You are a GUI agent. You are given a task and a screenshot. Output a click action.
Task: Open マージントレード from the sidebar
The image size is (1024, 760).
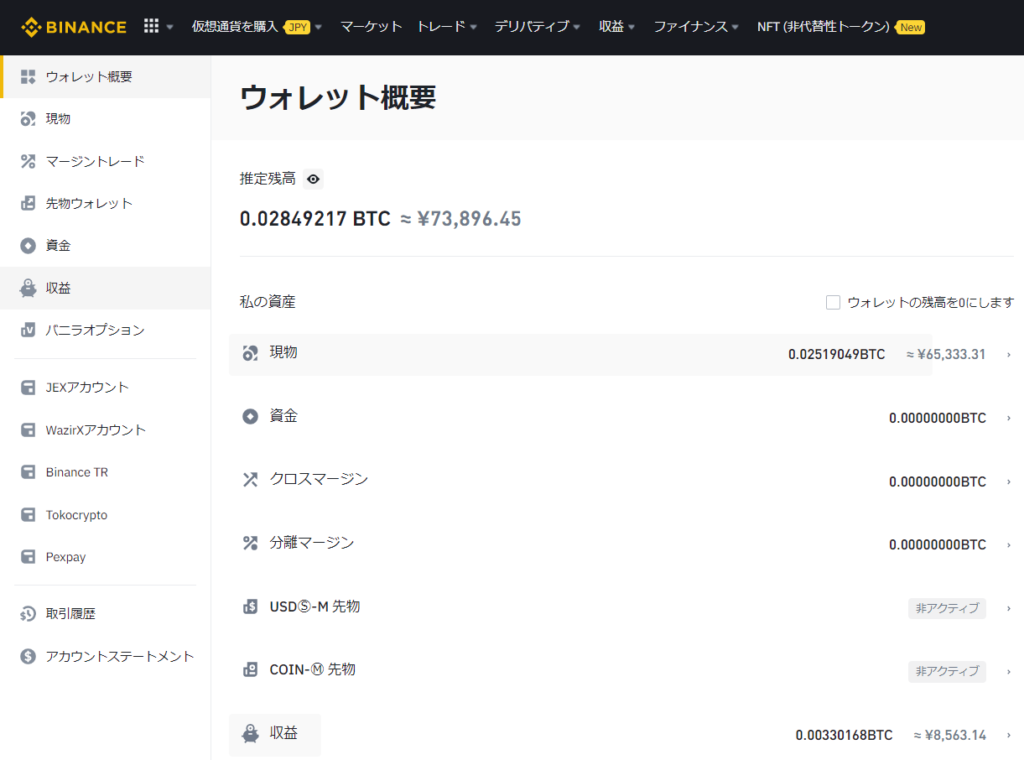tap(94, 161)
